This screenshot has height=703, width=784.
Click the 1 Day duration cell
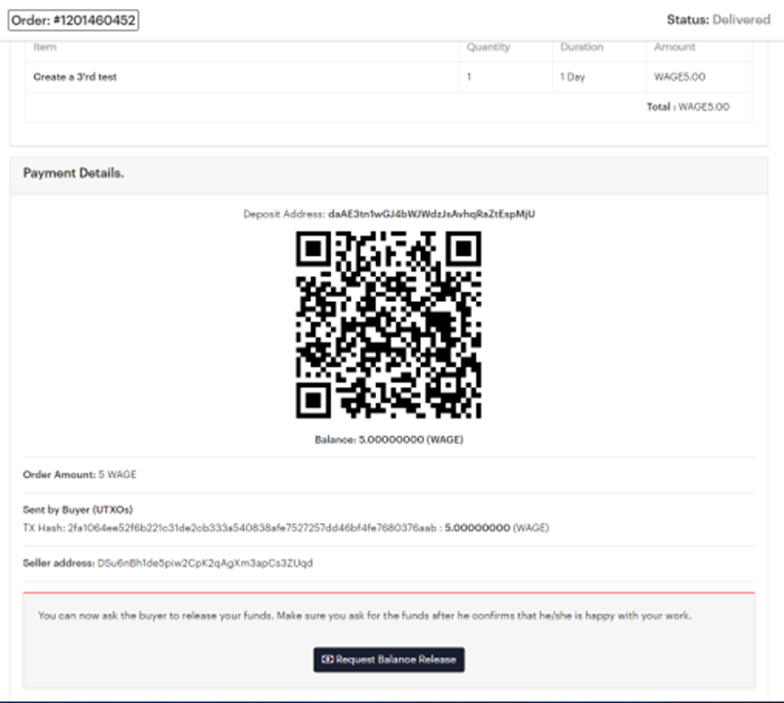tap(573, 77)
